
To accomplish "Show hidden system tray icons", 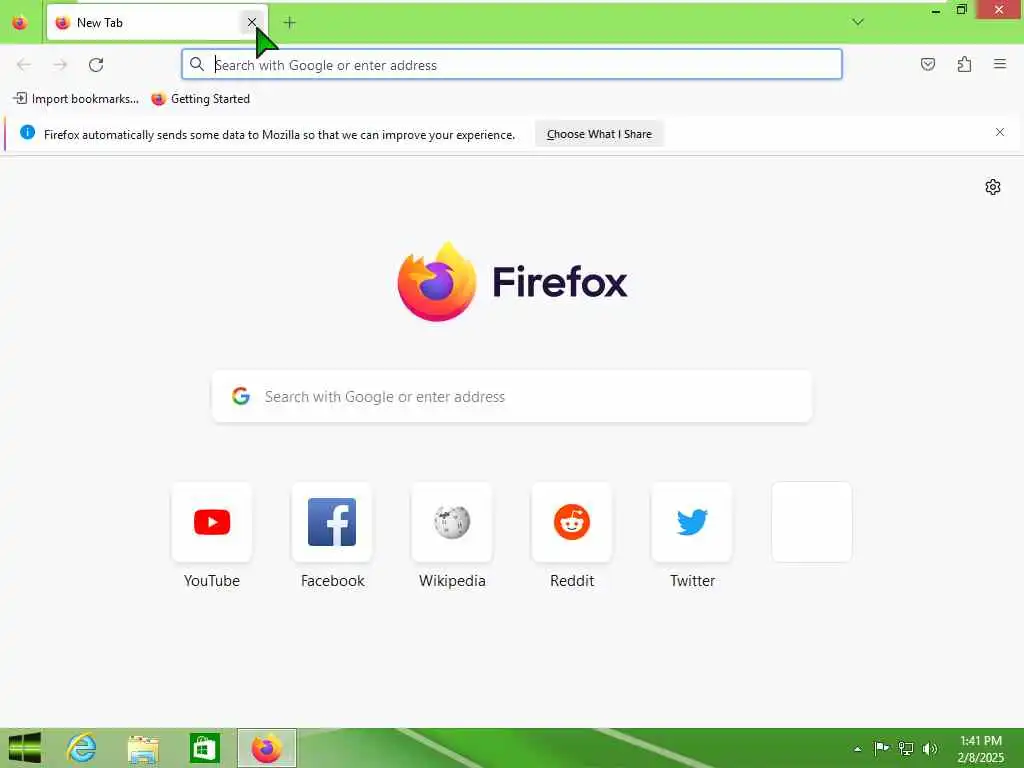I will tap(857, 749).
